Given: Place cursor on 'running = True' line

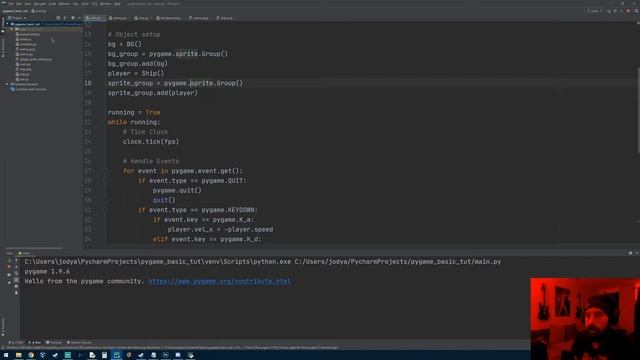Looking at the screenshot, I should pos(134,113).
